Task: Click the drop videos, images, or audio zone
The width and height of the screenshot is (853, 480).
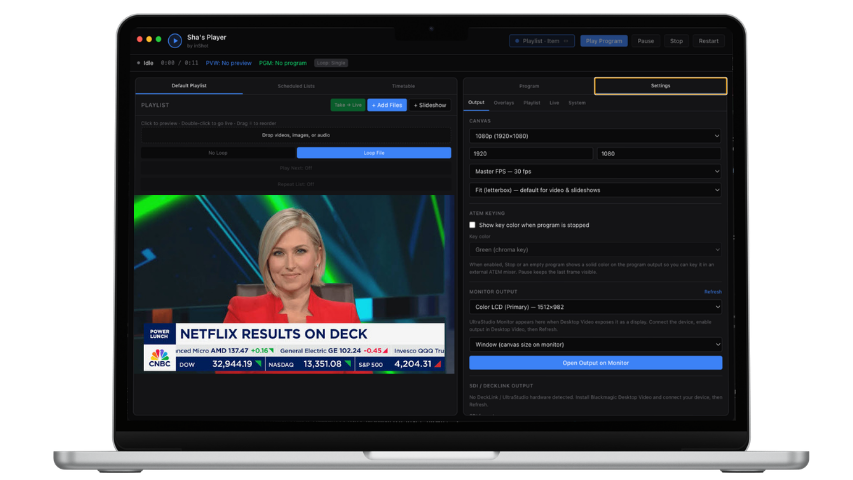Action: [x=296, y=135]
